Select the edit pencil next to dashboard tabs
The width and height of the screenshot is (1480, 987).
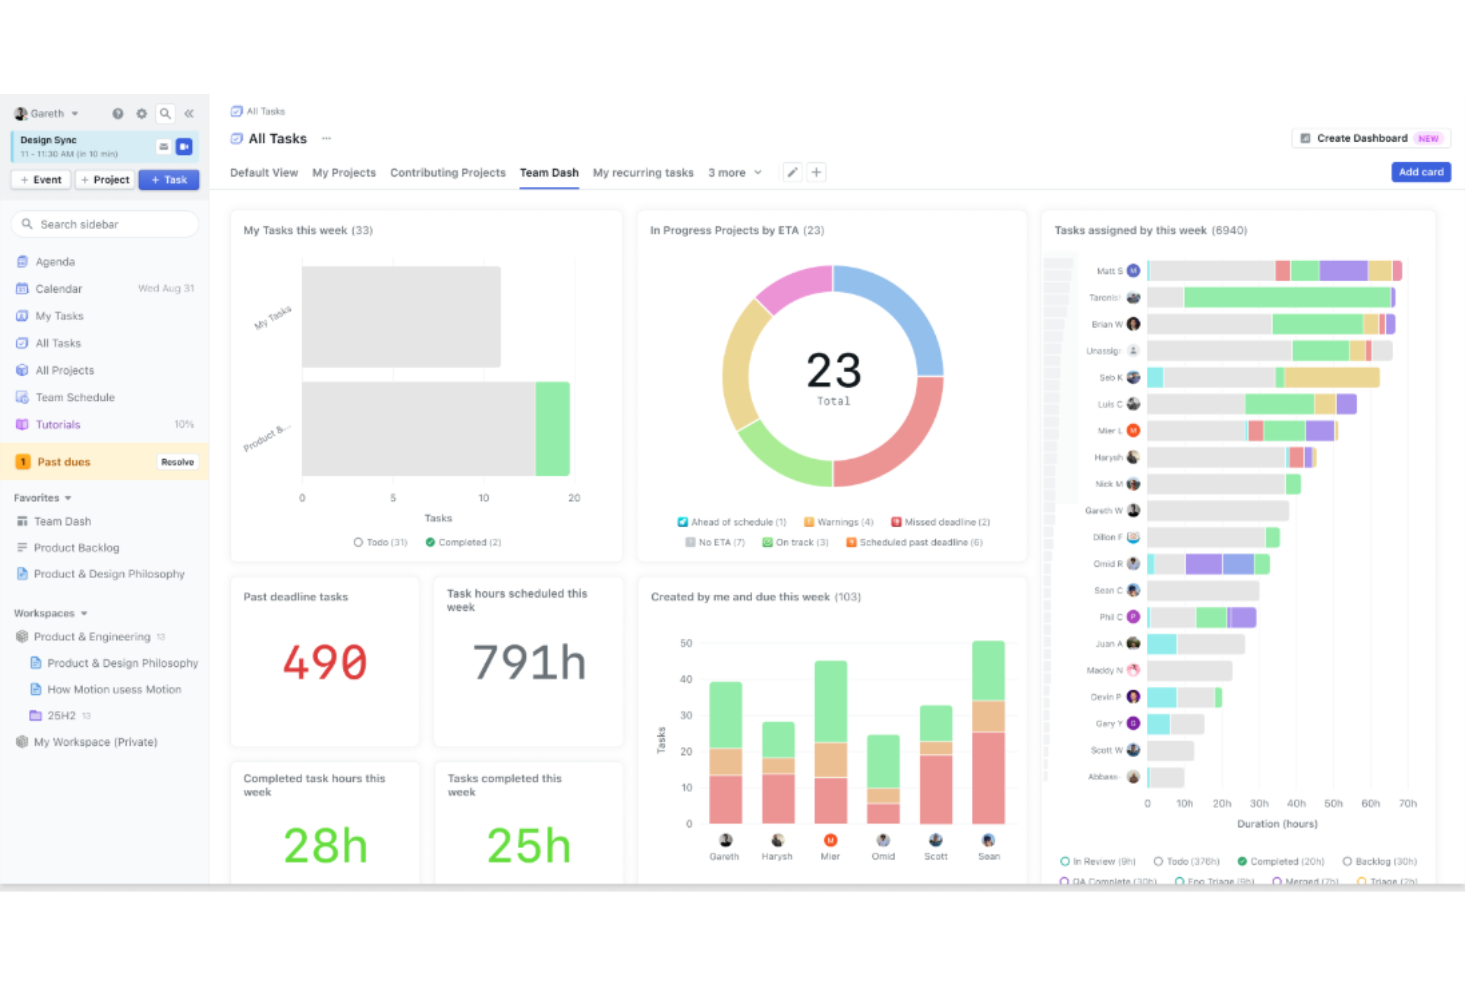(x=792, y=172)
